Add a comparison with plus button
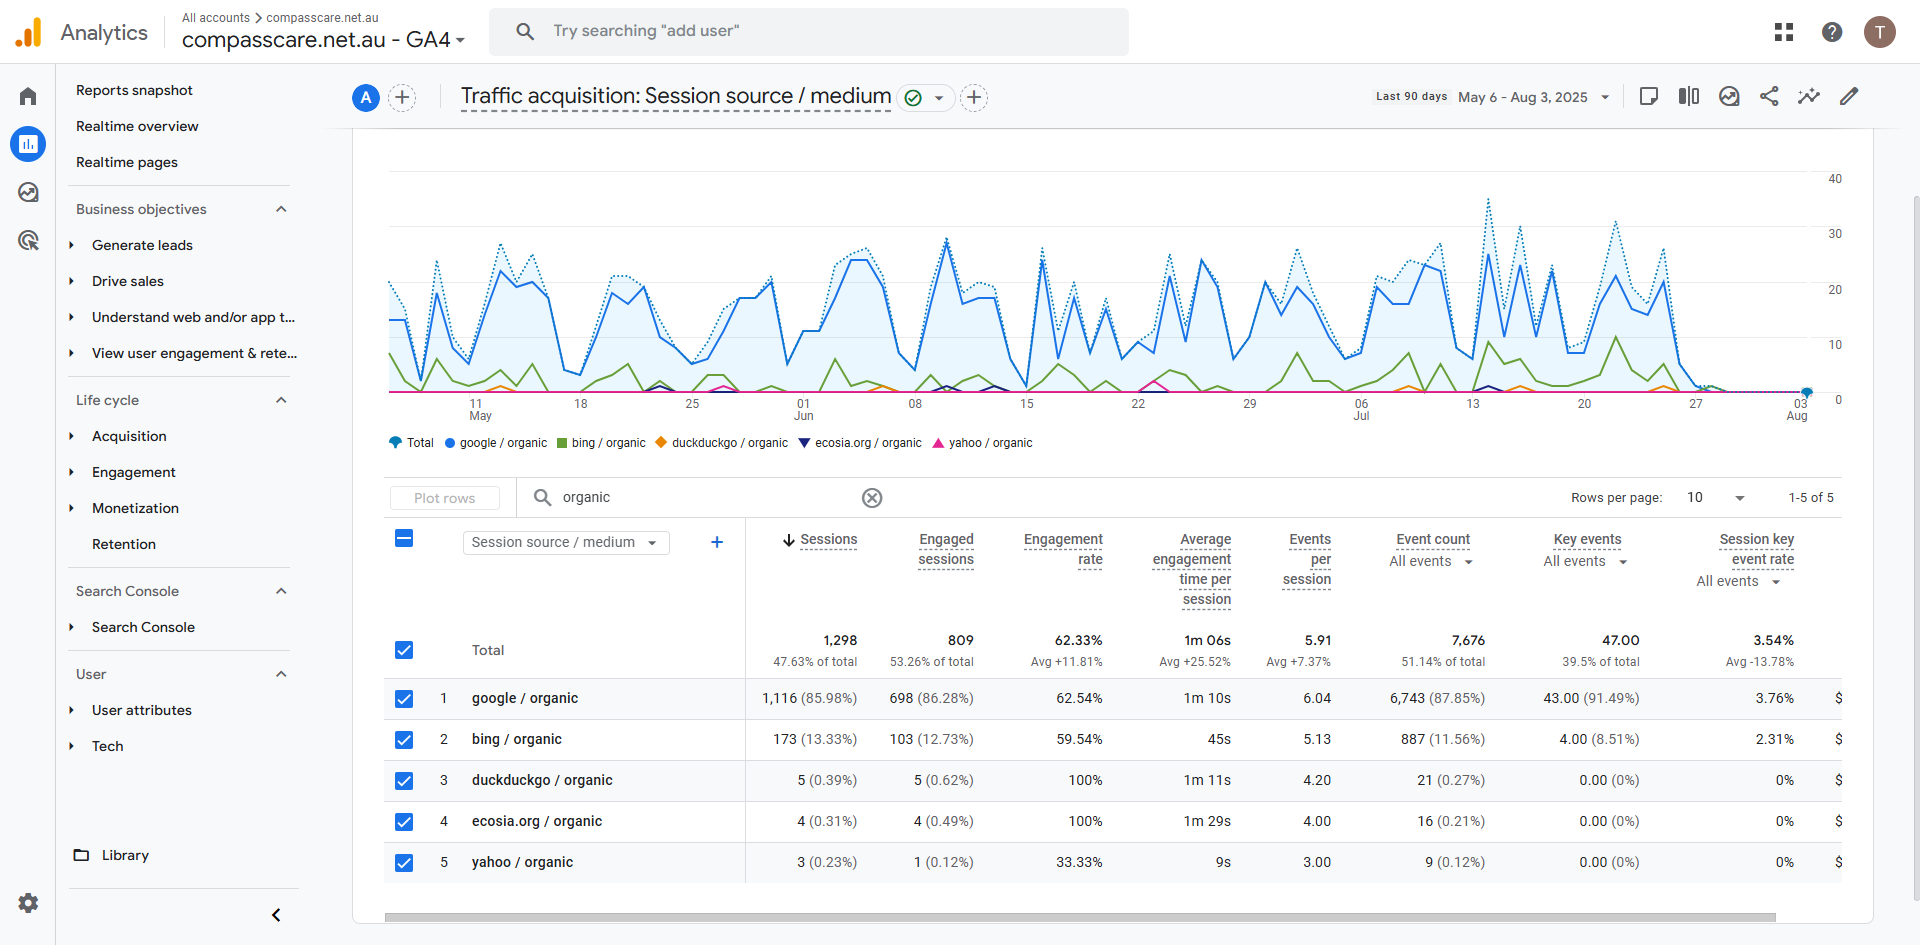1920x945 pixels. 402,97
